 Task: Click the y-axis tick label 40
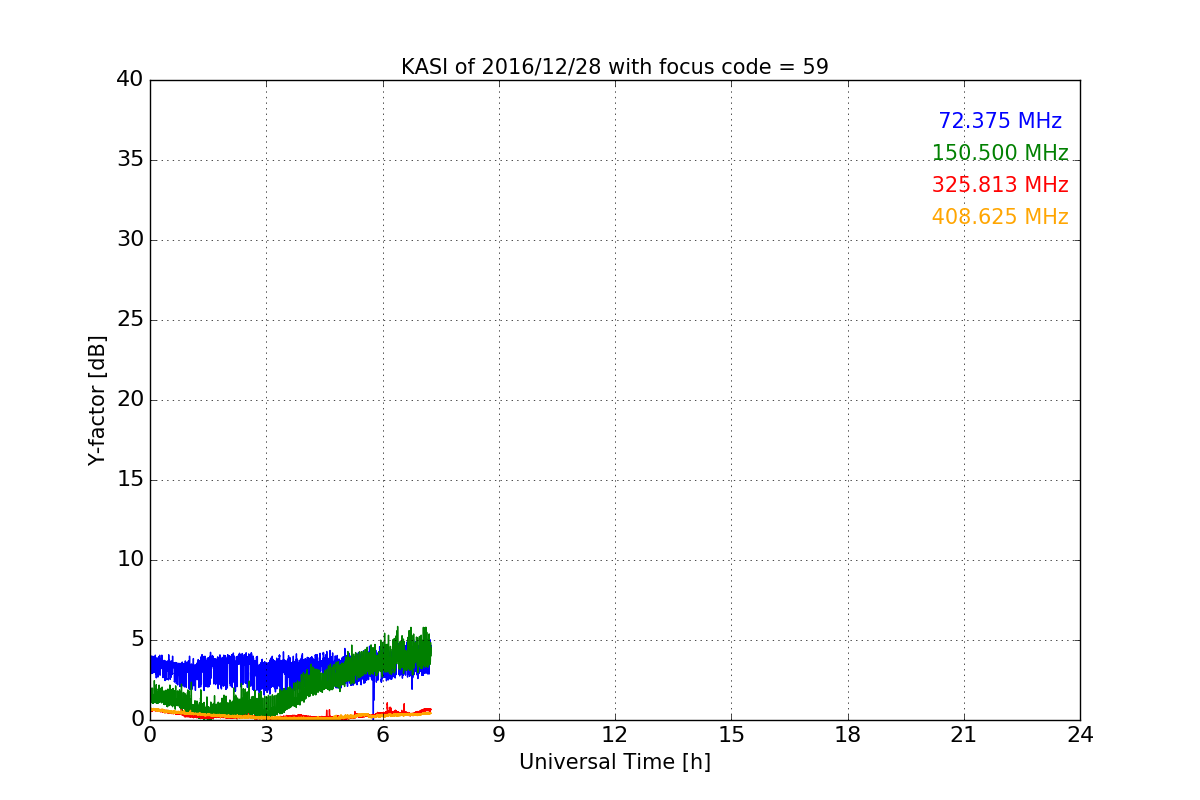(130, 80)
